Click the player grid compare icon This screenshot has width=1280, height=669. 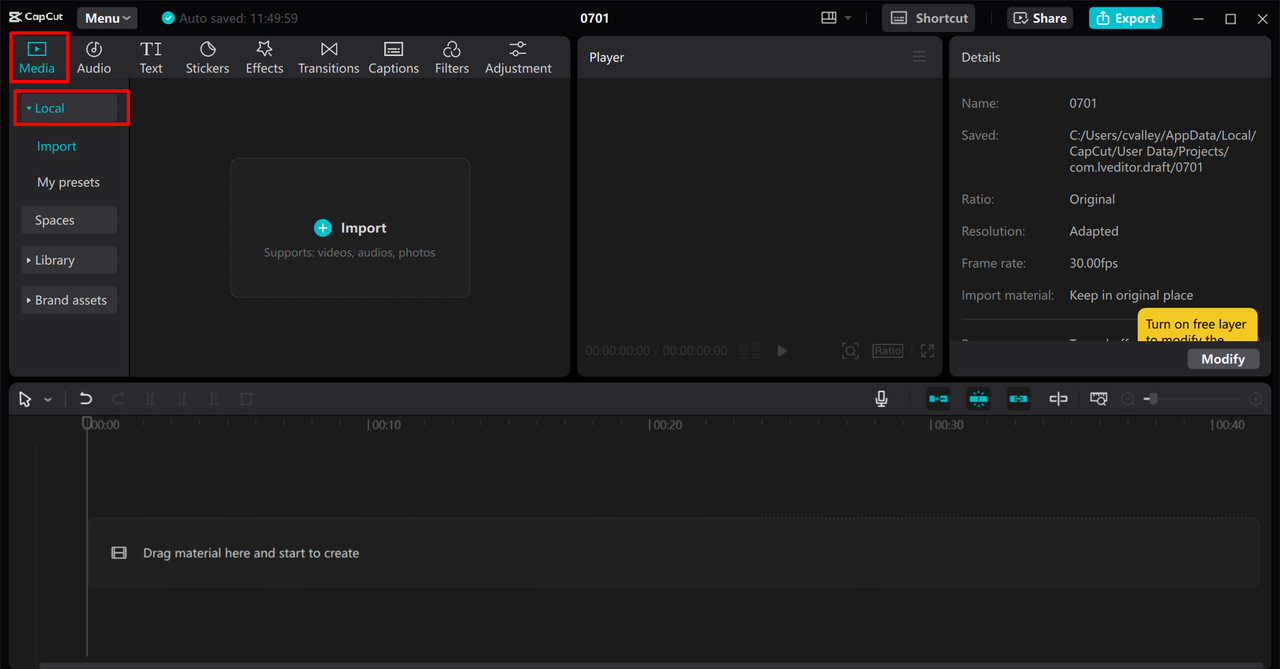[749, 351]
